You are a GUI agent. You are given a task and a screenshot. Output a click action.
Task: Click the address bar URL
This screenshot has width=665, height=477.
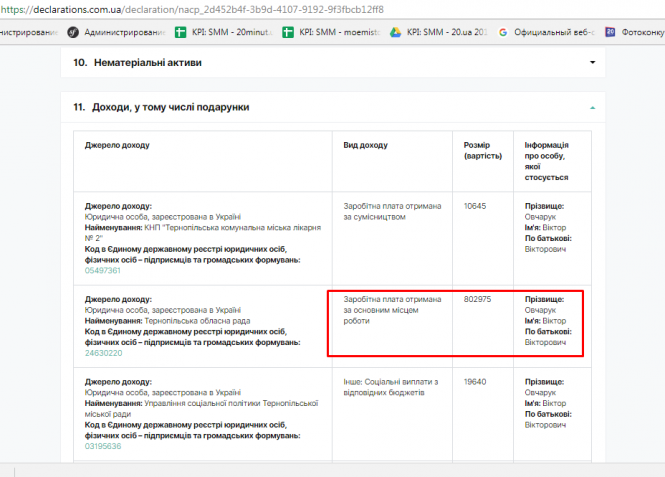tap(200, 9)
